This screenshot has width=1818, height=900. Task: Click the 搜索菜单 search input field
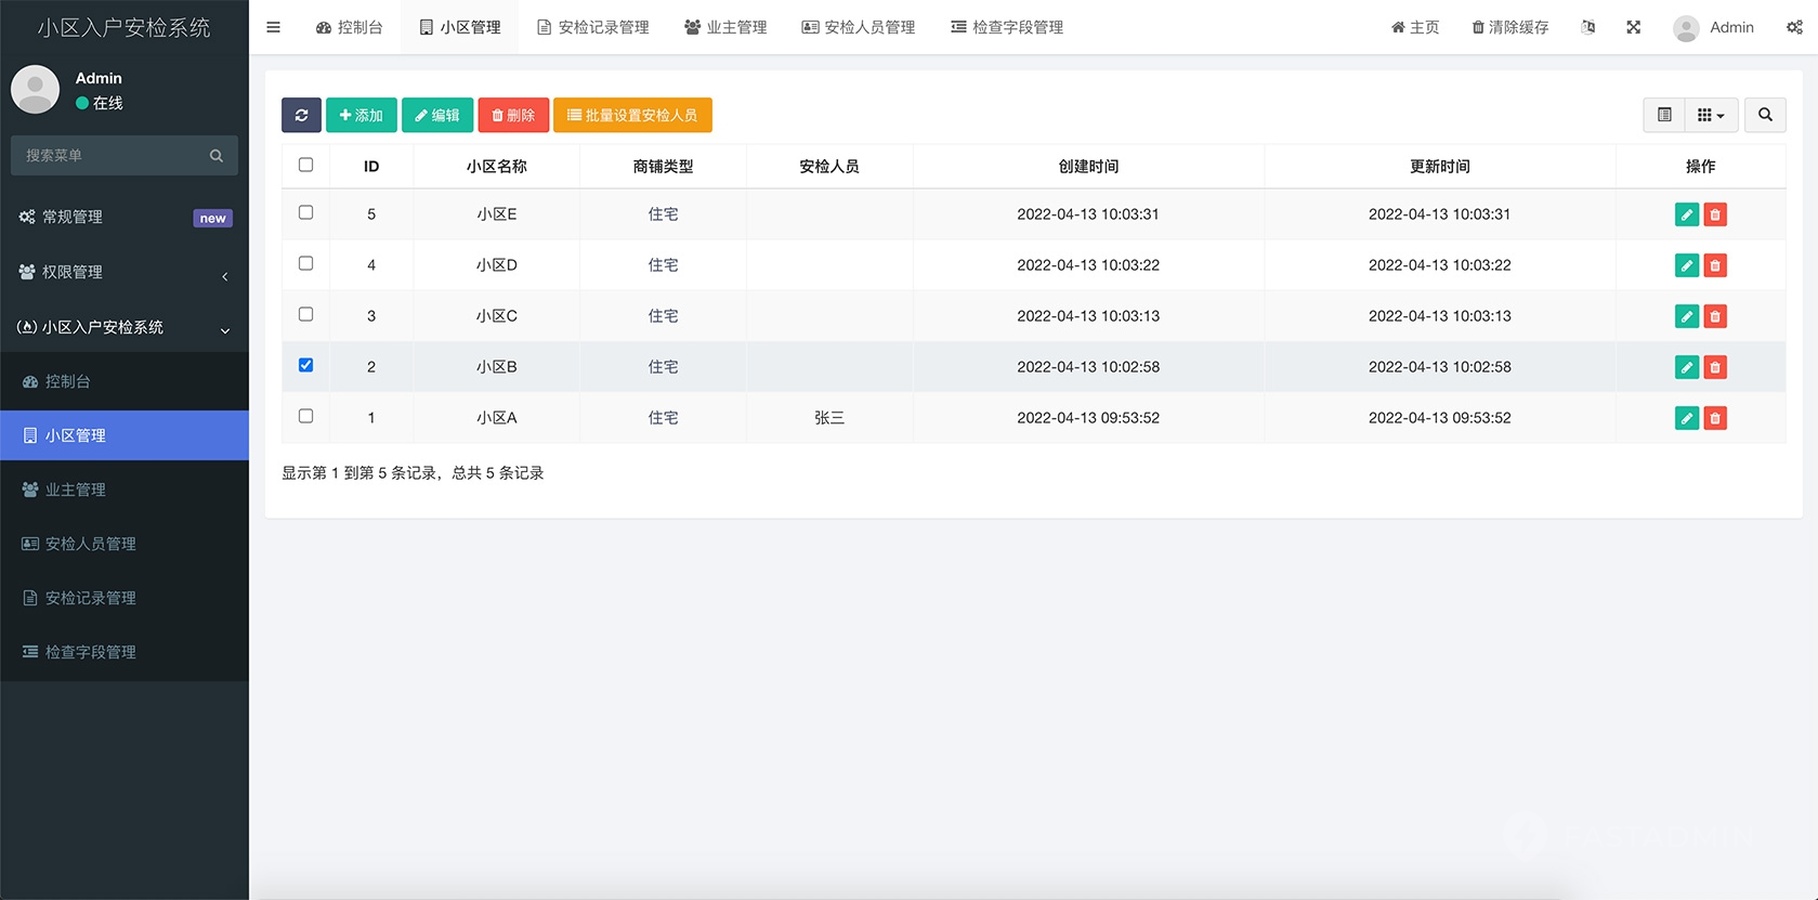tap(112, 155)
